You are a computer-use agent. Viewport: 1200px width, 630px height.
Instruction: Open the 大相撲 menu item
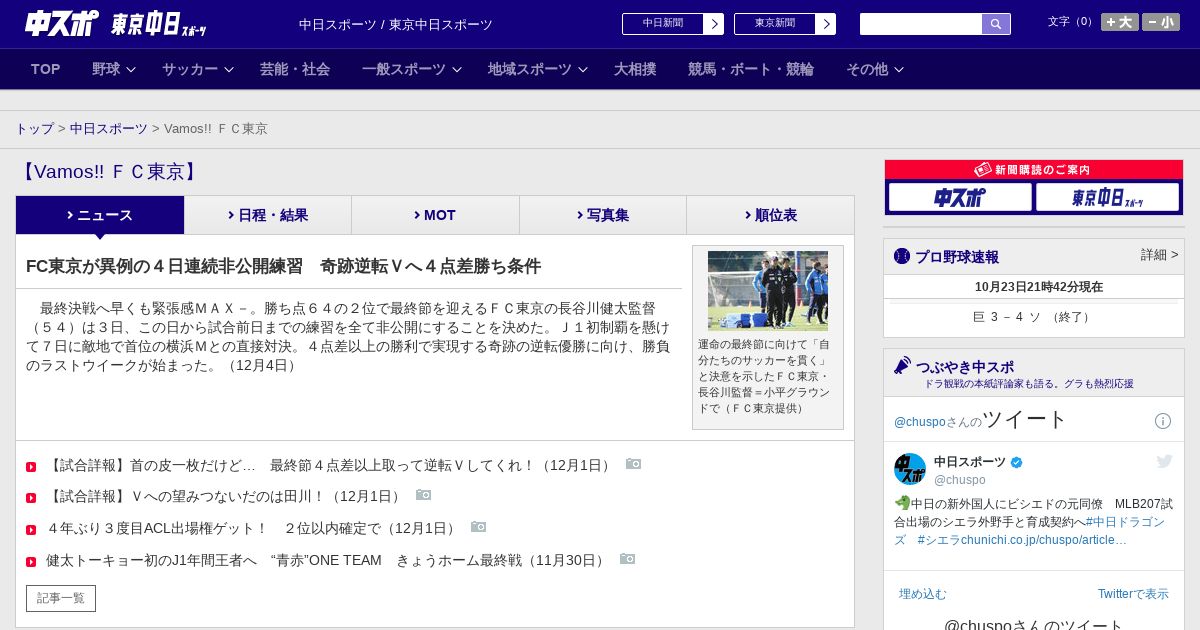coord(635,69)
